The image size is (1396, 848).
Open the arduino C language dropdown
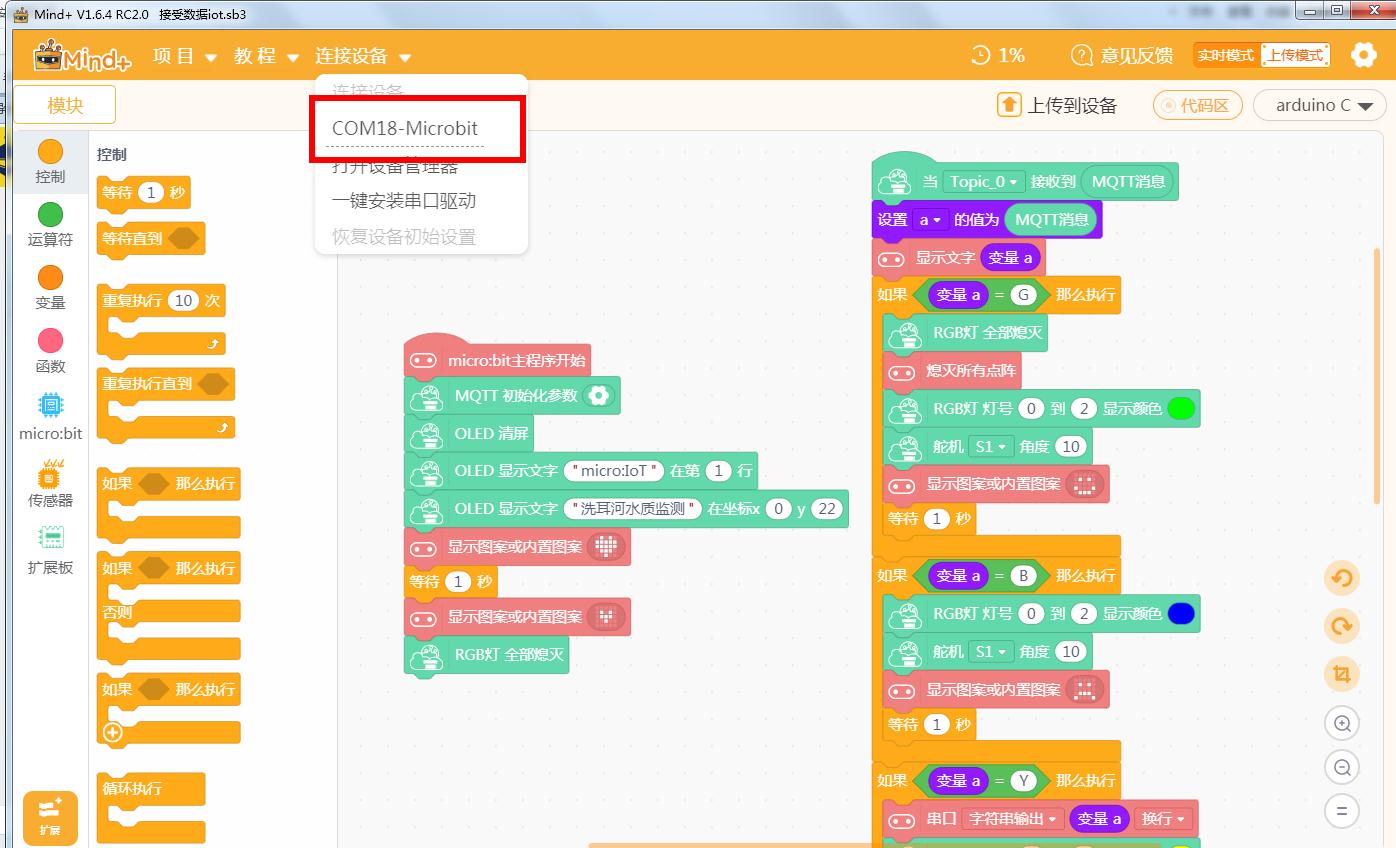[x=1319, y=105]
